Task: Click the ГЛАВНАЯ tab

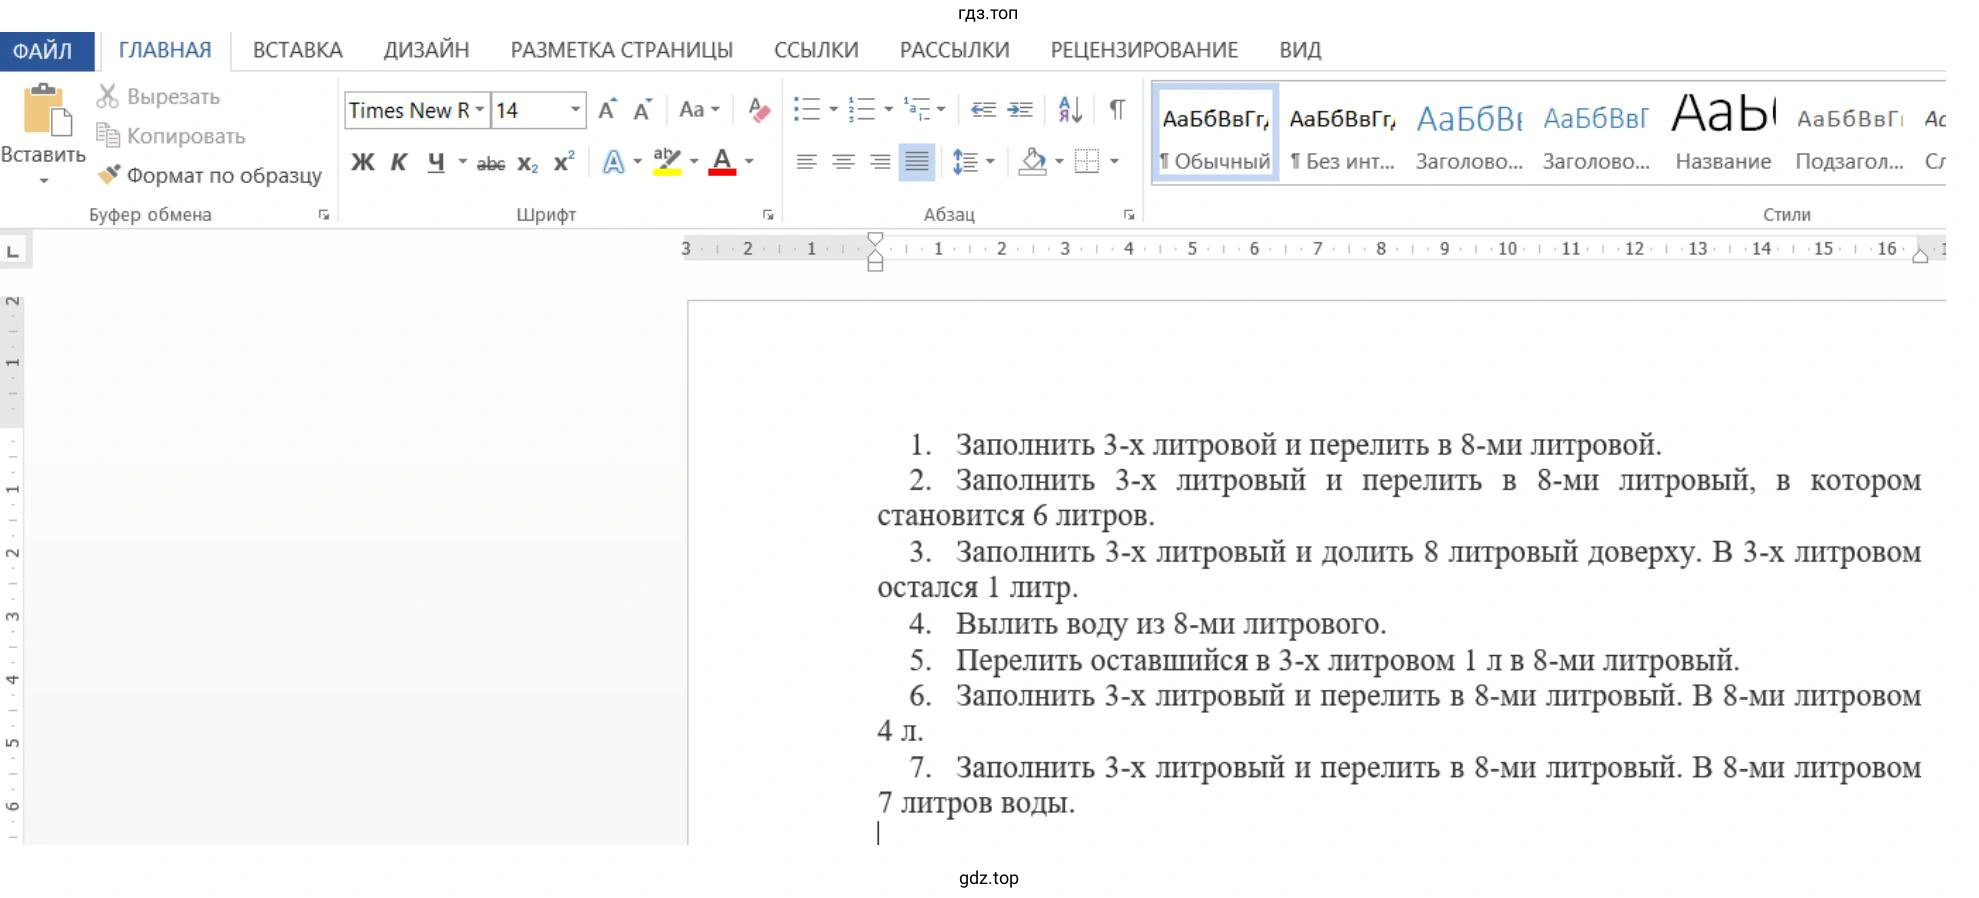Action: [165, 50]
